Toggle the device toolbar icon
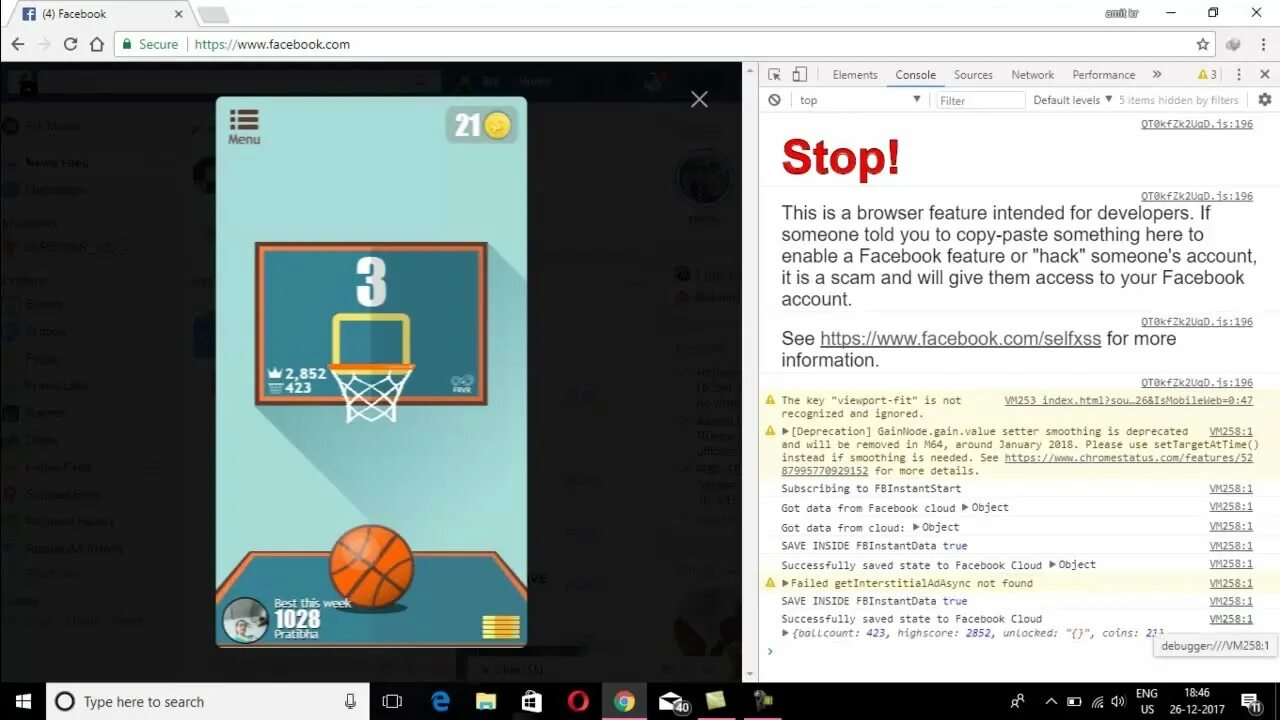Screen dimensions: 1280x720 pyautogui.click(x=800, y=75)
